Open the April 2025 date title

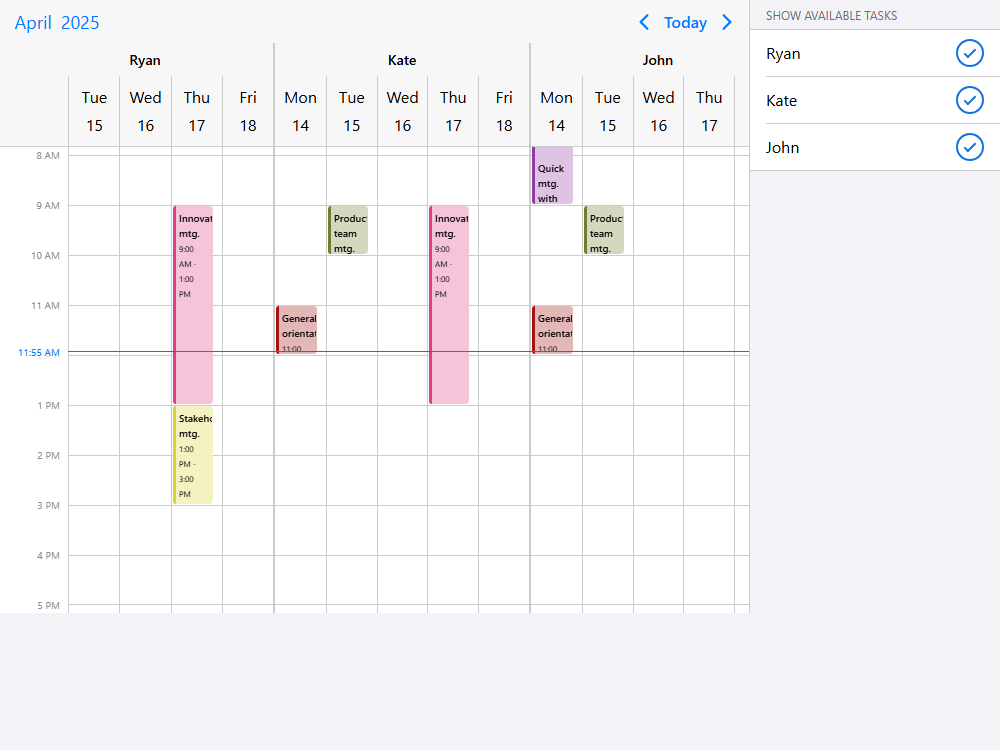click(57, 23)
